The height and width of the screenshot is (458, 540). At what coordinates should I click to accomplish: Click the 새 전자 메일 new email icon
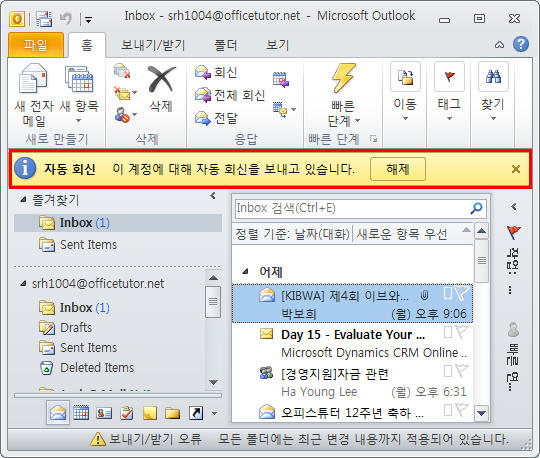pyautogui.click(x=33, y=79)
